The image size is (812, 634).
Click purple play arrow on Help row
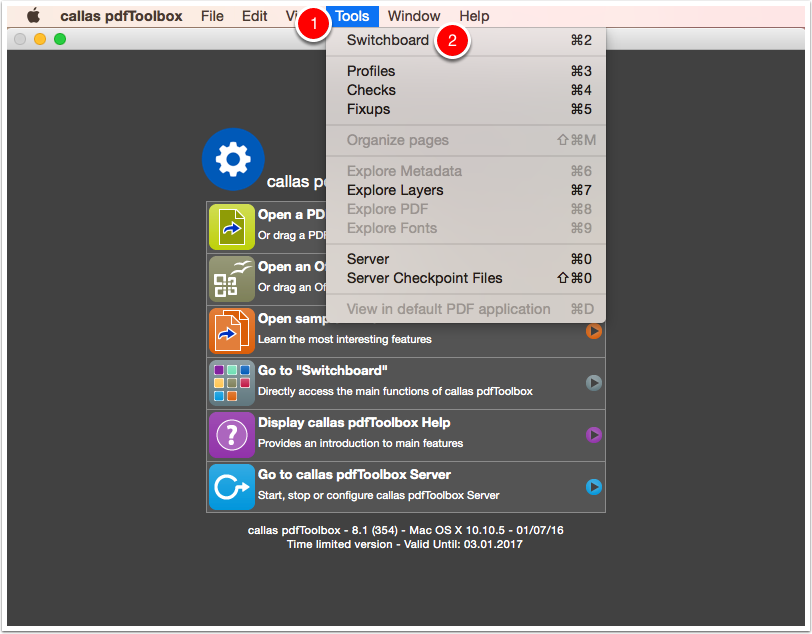pos(593,435)
